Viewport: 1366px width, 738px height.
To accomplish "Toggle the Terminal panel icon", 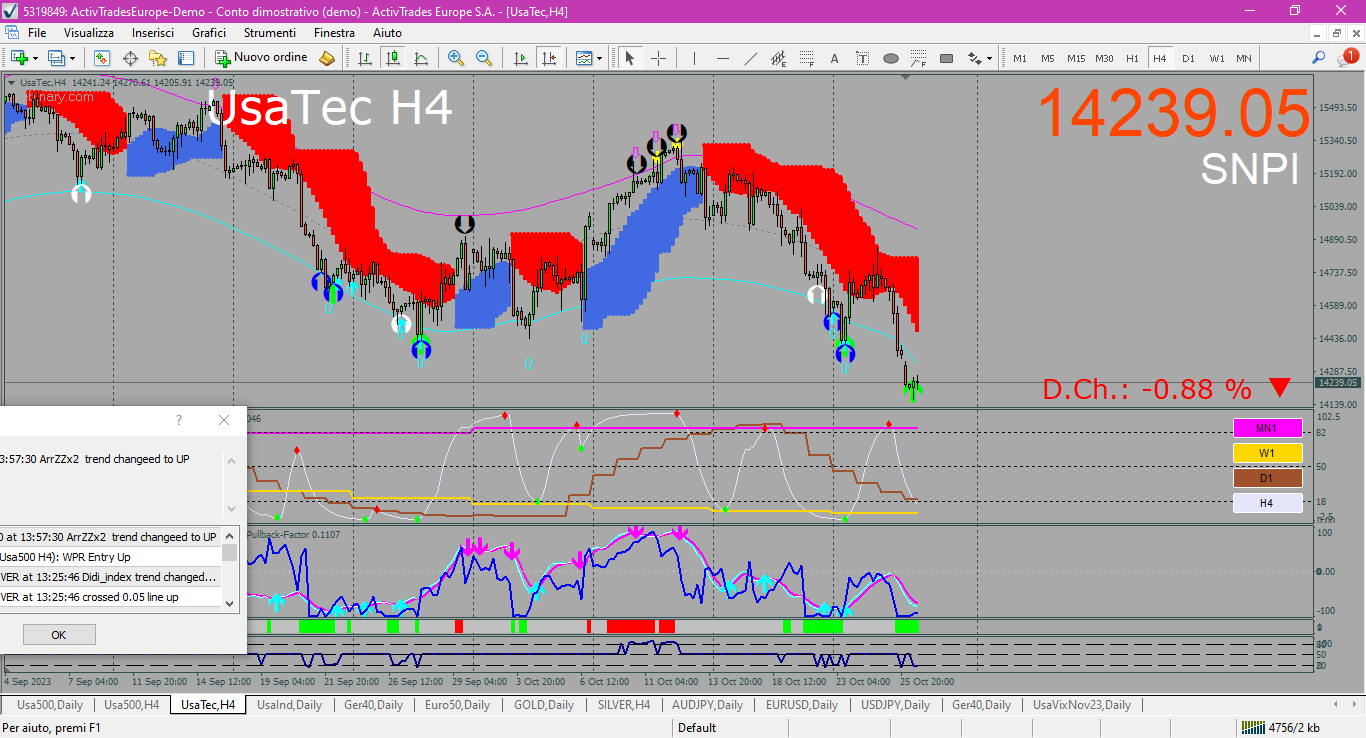I will tap(186, 58).
